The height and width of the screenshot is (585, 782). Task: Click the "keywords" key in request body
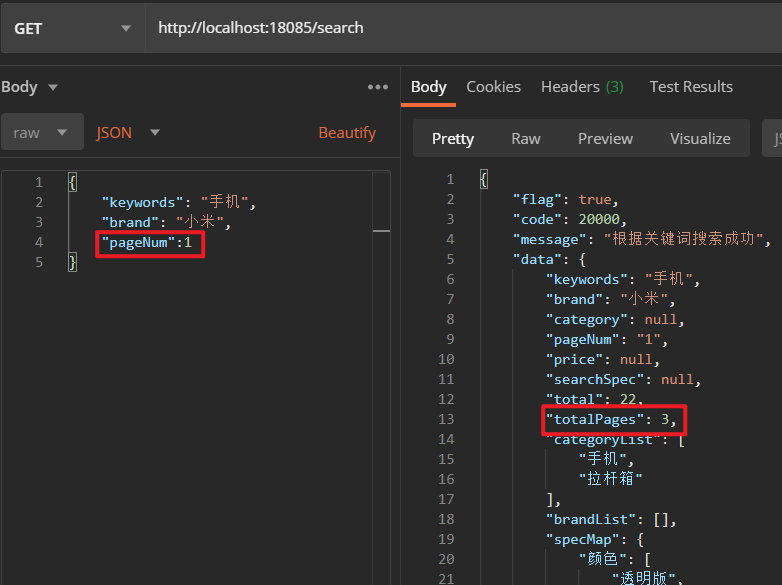(x=142, y=202)
